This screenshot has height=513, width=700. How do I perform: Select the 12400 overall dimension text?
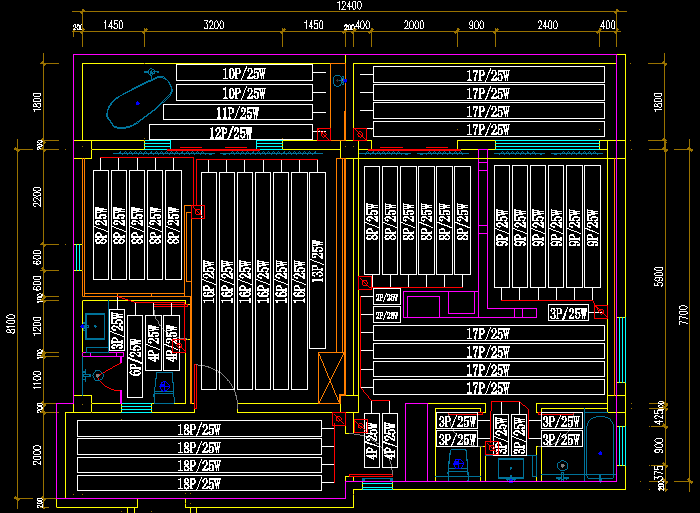(349, 6)
